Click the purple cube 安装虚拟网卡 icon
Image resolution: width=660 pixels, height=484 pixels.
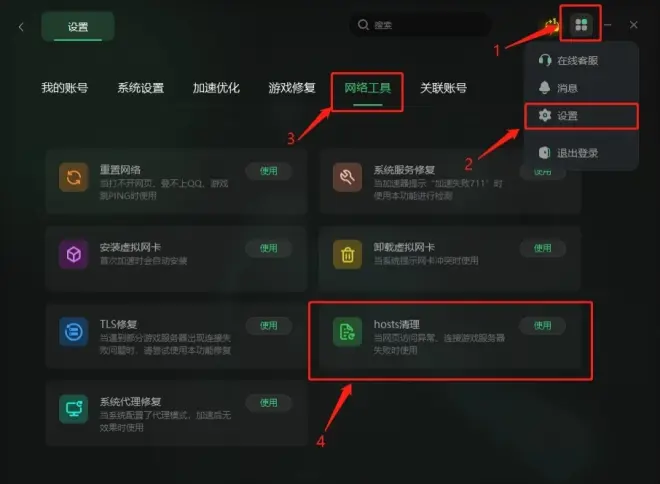pyautogui.click(x=74, y=254)
